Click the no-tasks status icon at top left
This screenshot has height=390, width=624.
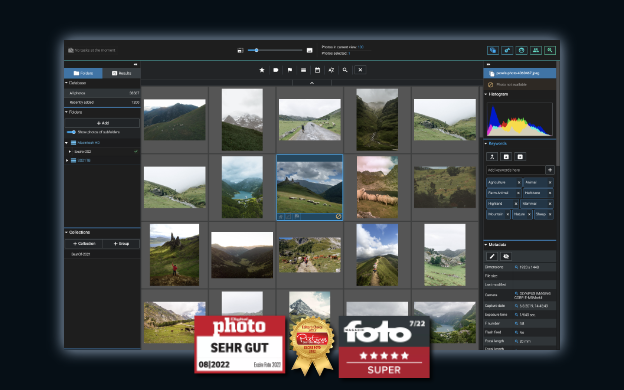click(x=71, y=51)
